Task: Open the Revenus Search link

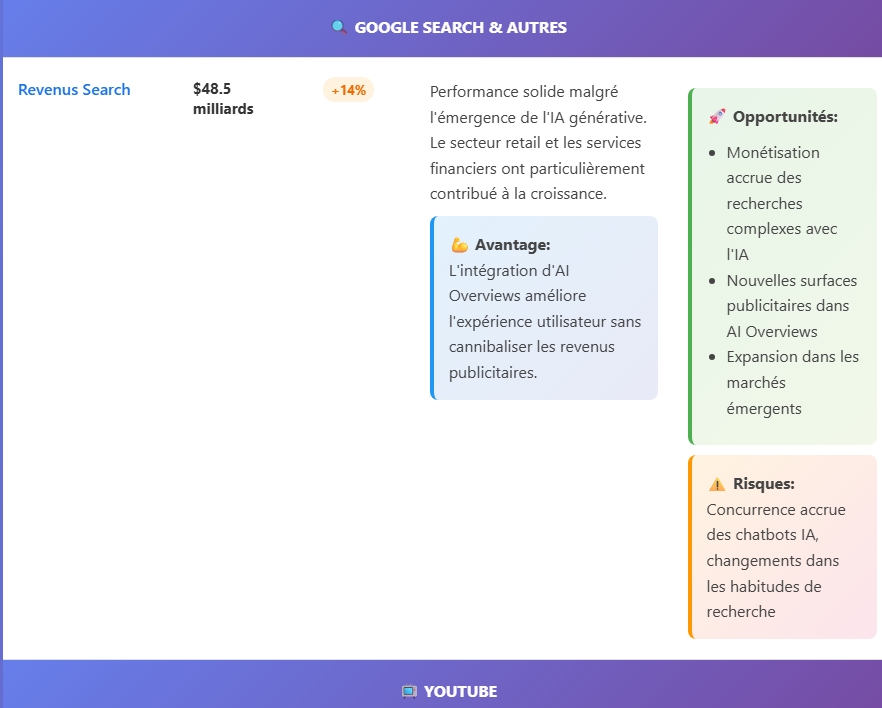Action: pyautogui.click(x=74, y=89)
